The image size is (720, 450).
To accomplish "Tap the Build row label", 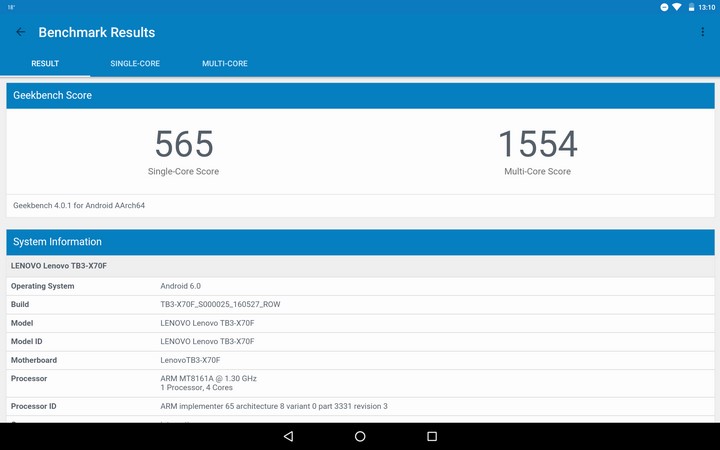I will (x=20, y=304).
